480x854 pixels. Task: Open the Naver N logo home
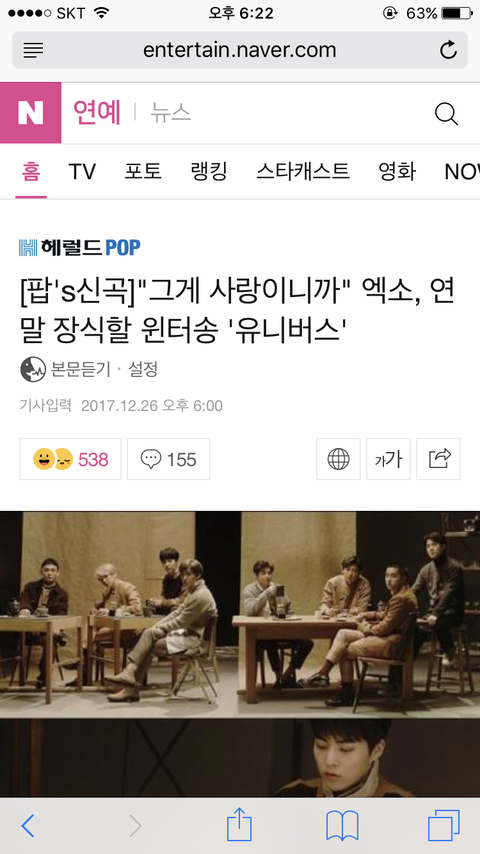coord(31,113)
